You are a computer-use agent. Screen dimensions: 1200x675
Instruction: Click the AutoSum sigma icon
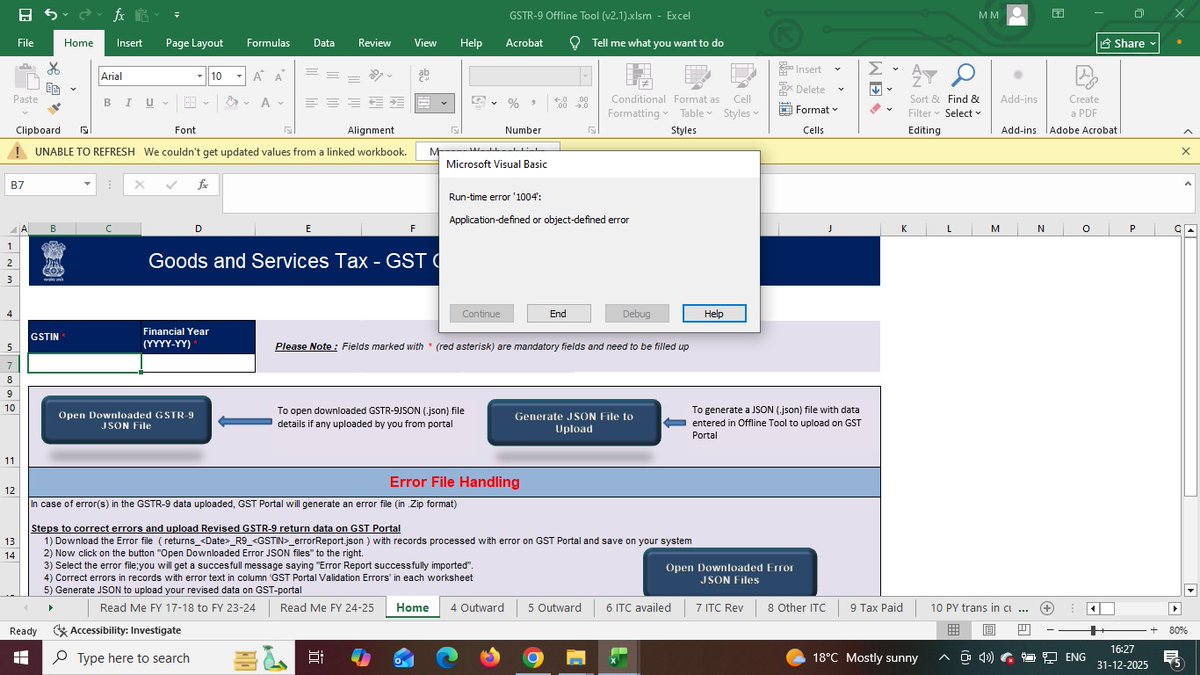875,68
